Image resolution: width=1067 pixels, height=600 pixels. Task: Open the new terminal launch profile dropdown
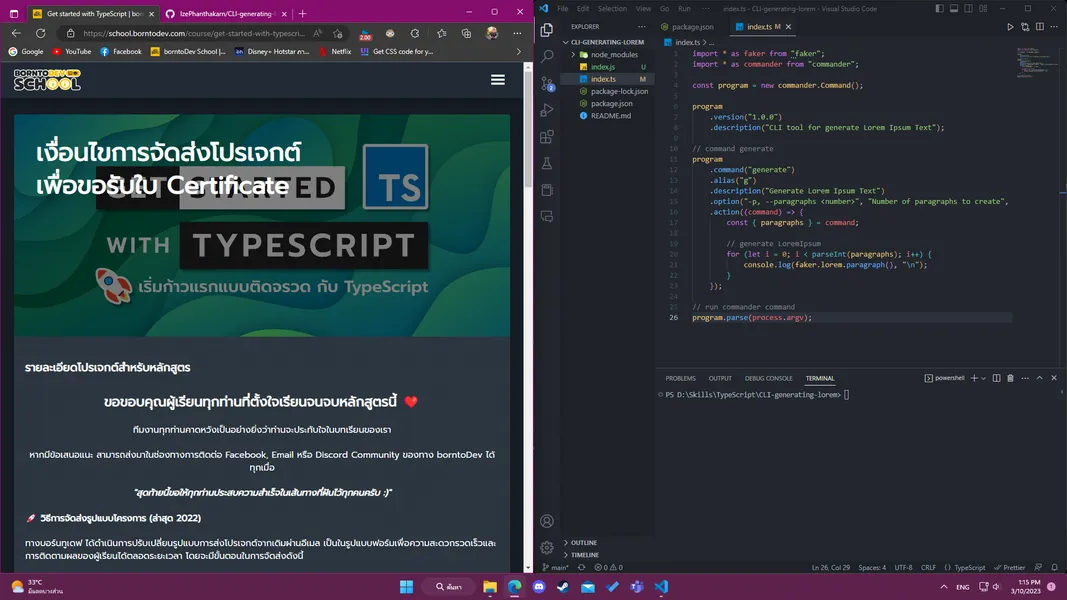click(984, 378)
